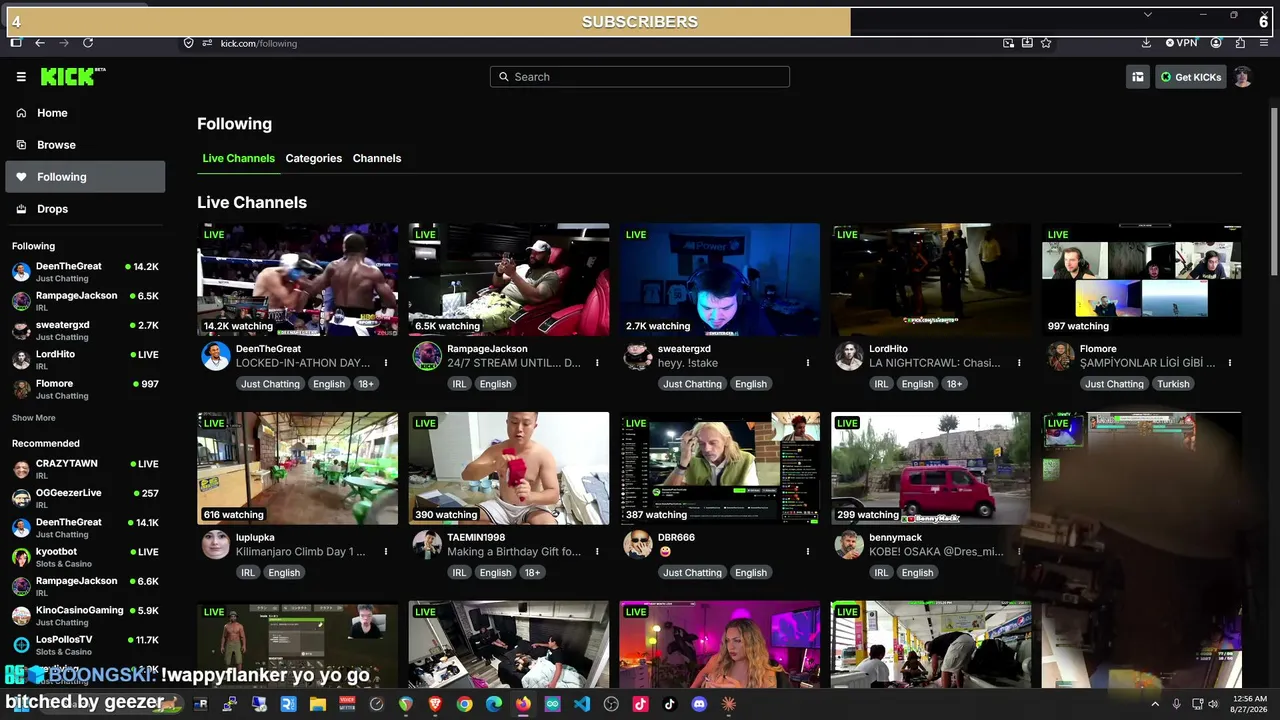Open the lupiupka Kilimanjaro Climb stream title
This screenshot has height=720, width=1280.
point(300,551)
